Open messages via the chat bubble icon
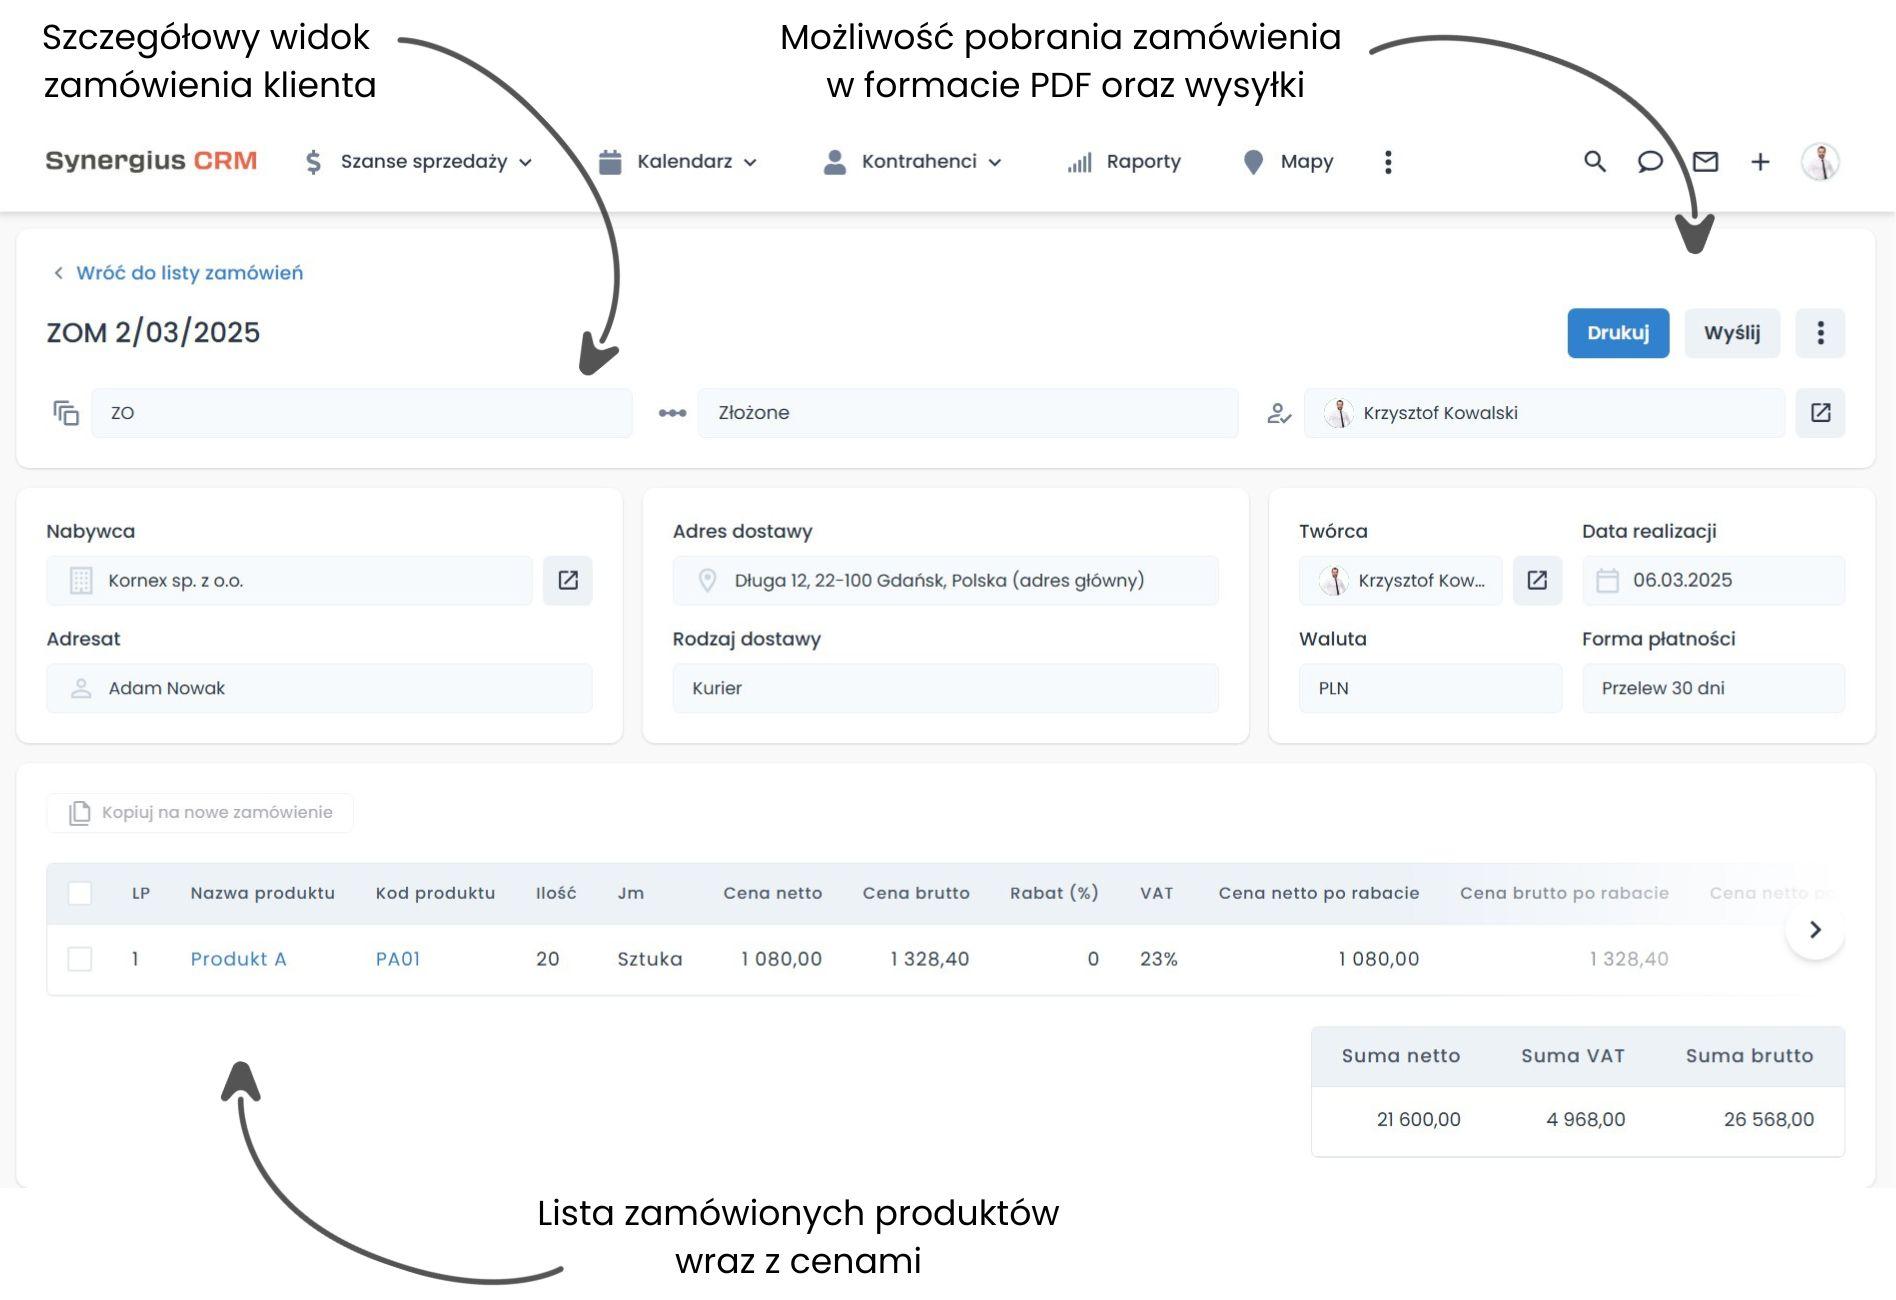 click(x=1650, y=161)
